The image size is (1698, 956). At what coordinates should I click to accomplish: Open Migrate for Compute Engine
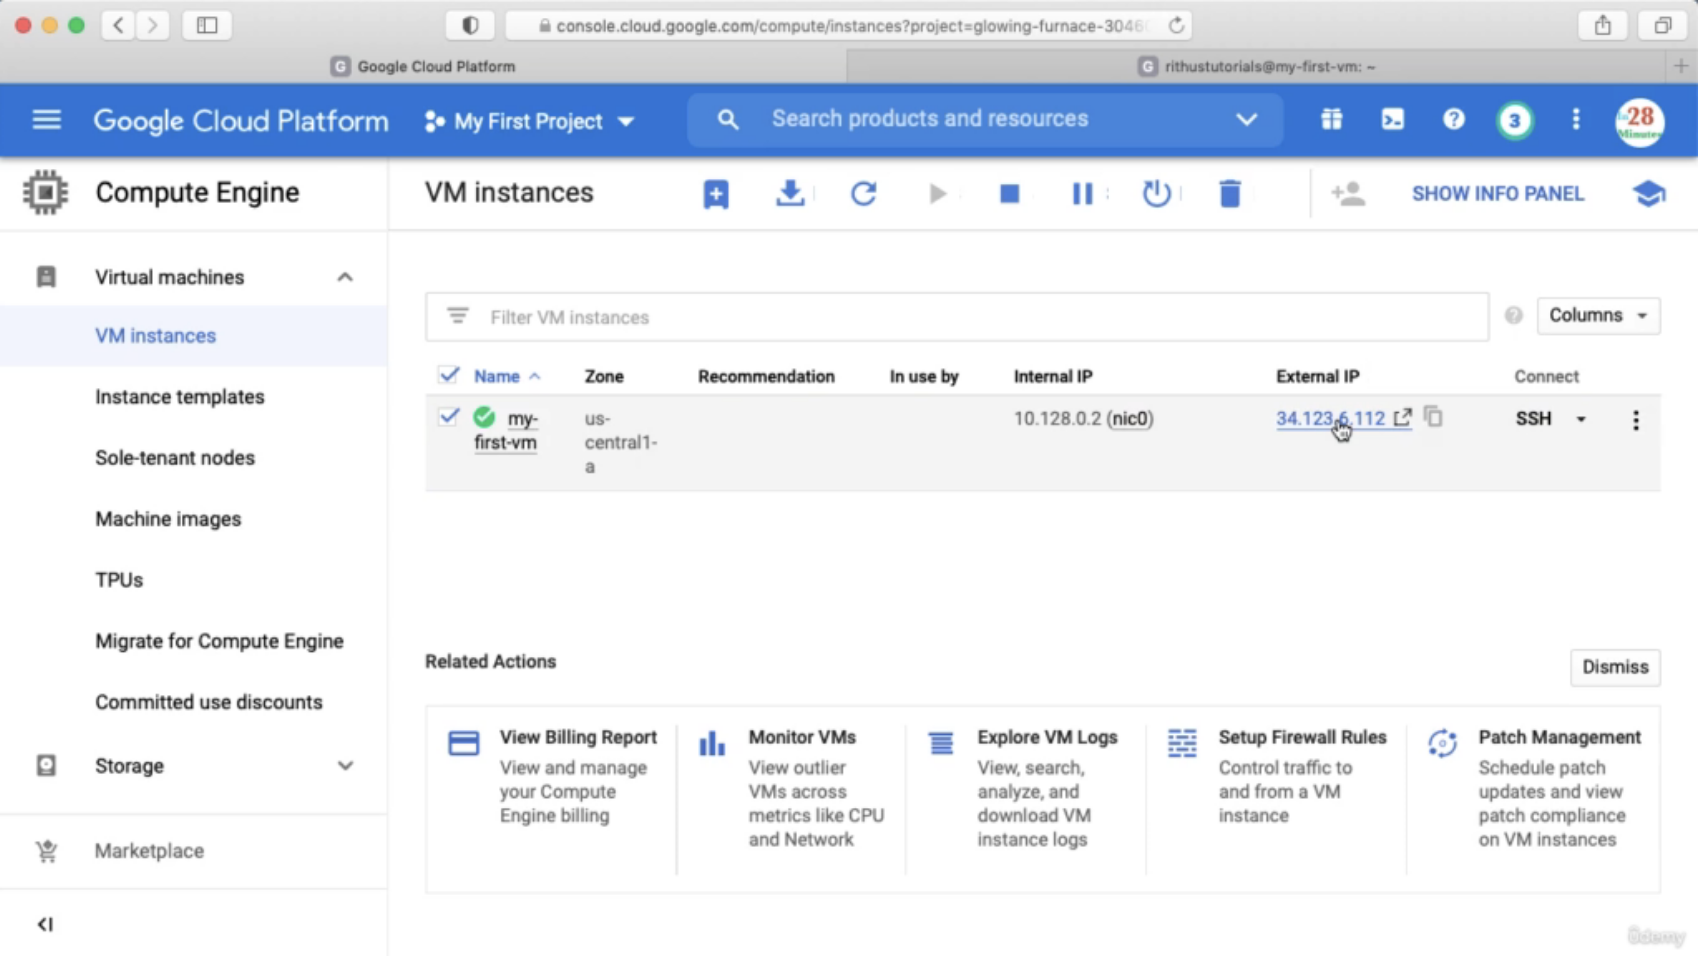click(219, 641)
